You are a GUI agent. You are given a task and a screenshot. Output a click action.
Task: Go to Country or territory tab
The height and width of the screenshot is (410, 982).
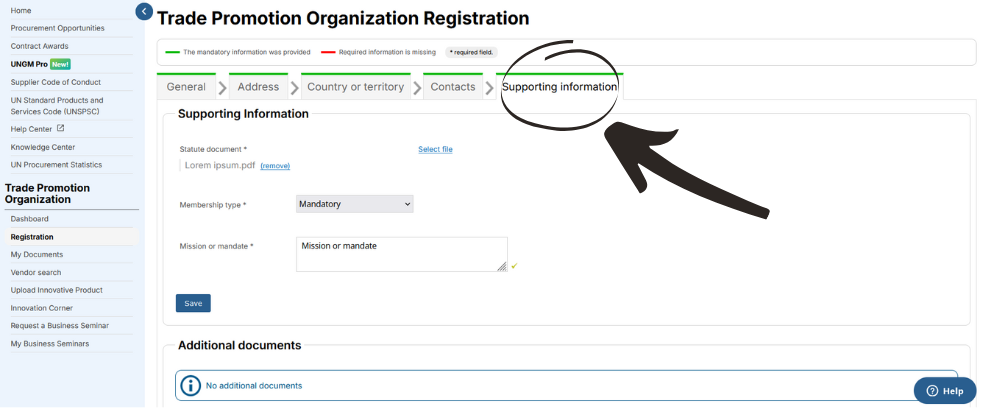356,87
